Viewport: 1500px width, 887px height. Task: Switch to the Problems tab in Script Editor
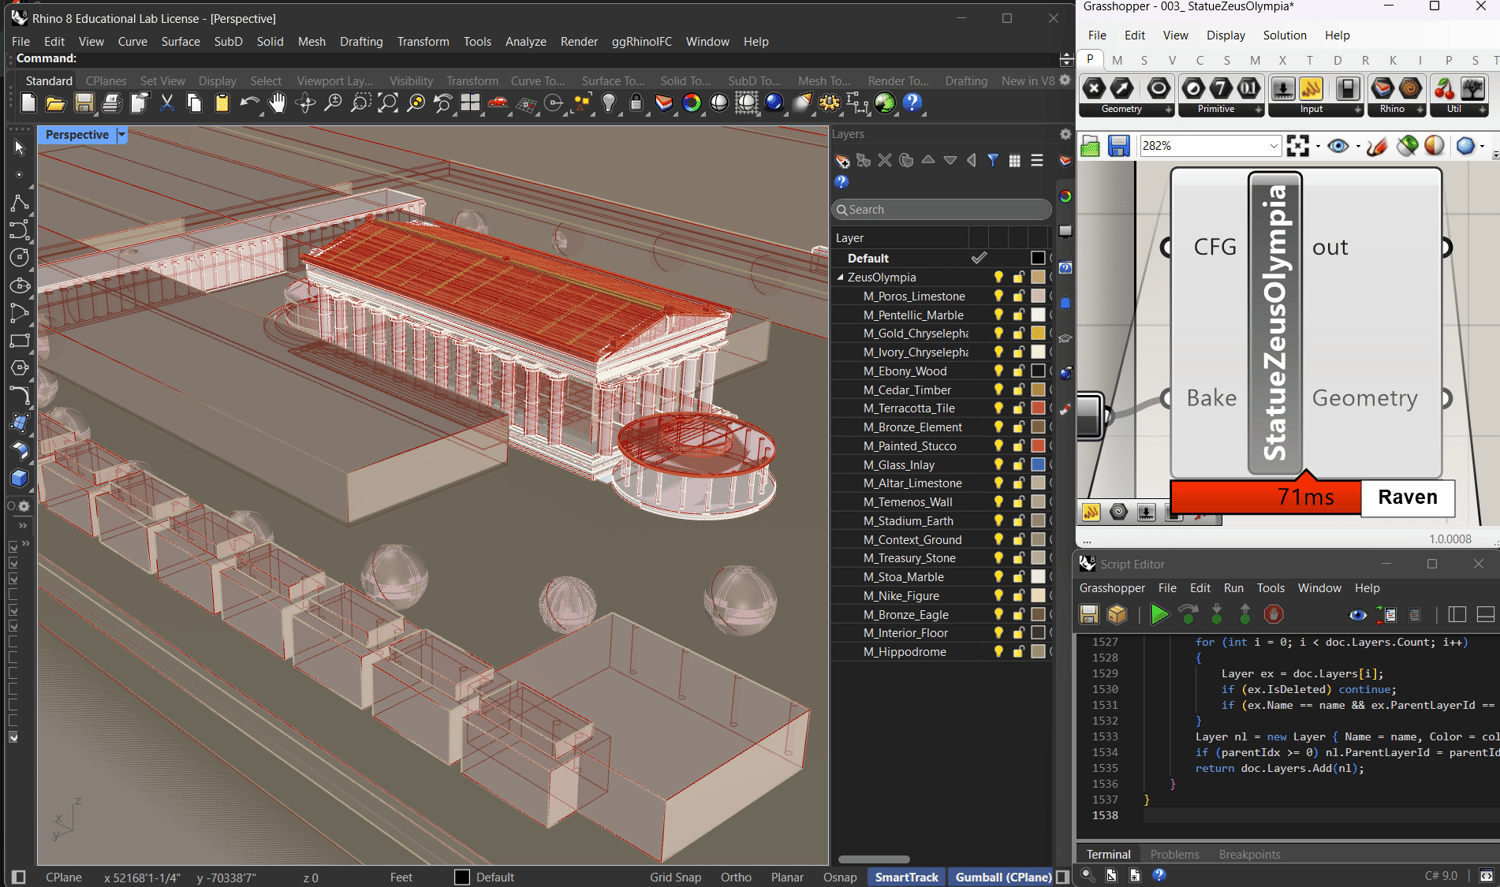[x=1174, y=854]
